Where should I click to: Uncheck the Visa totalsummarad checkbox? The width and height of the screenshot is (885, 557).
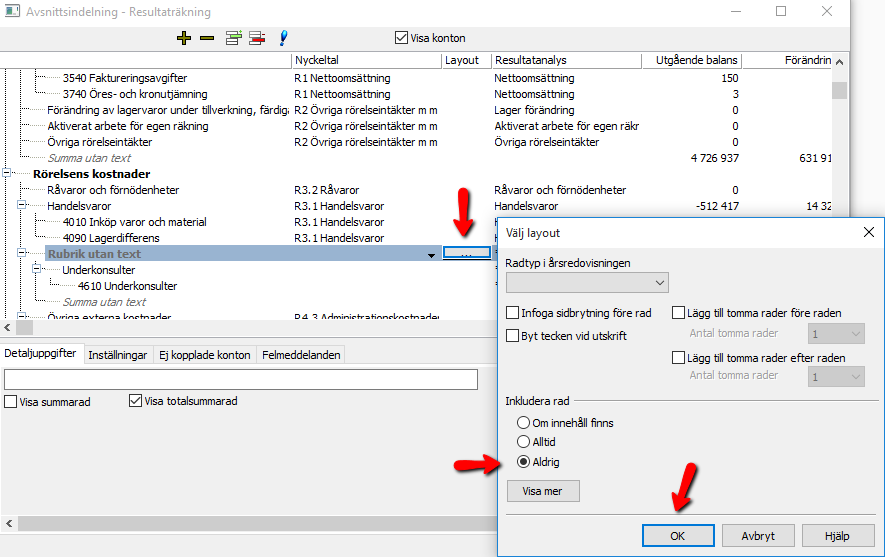135,401
